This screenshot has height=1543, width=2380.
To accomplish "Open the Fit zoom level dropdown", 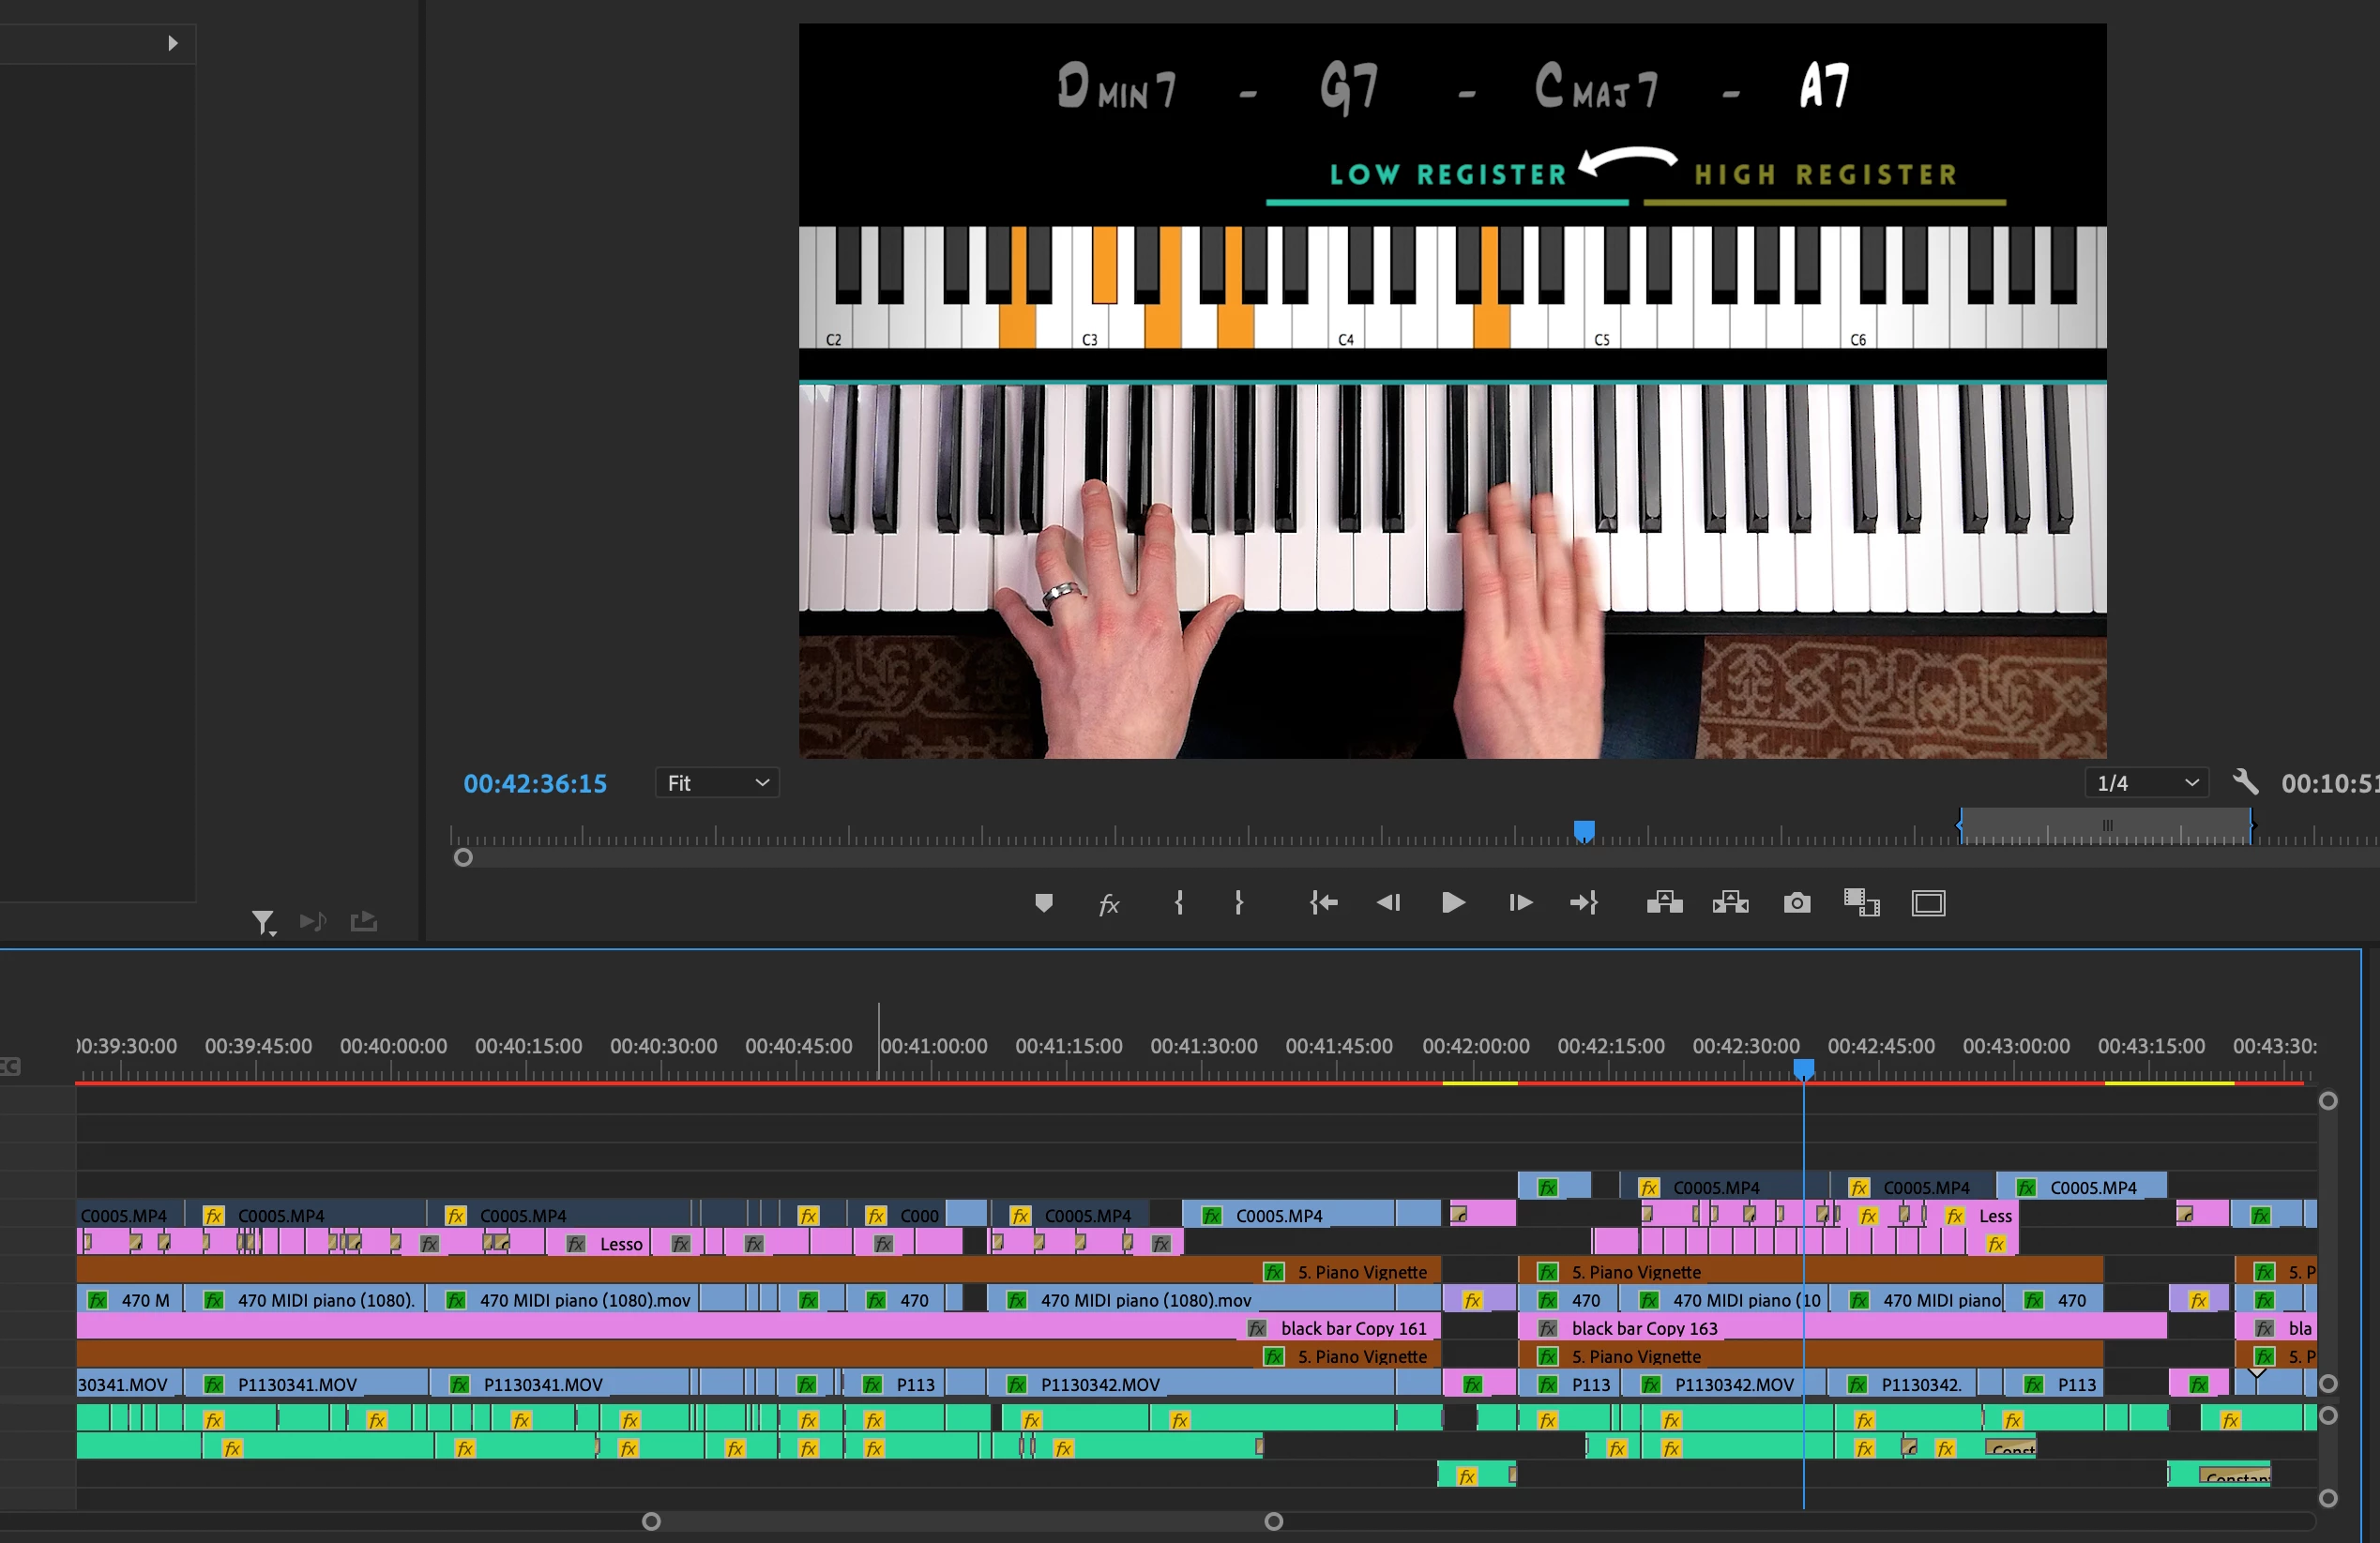I will point(717,783).
